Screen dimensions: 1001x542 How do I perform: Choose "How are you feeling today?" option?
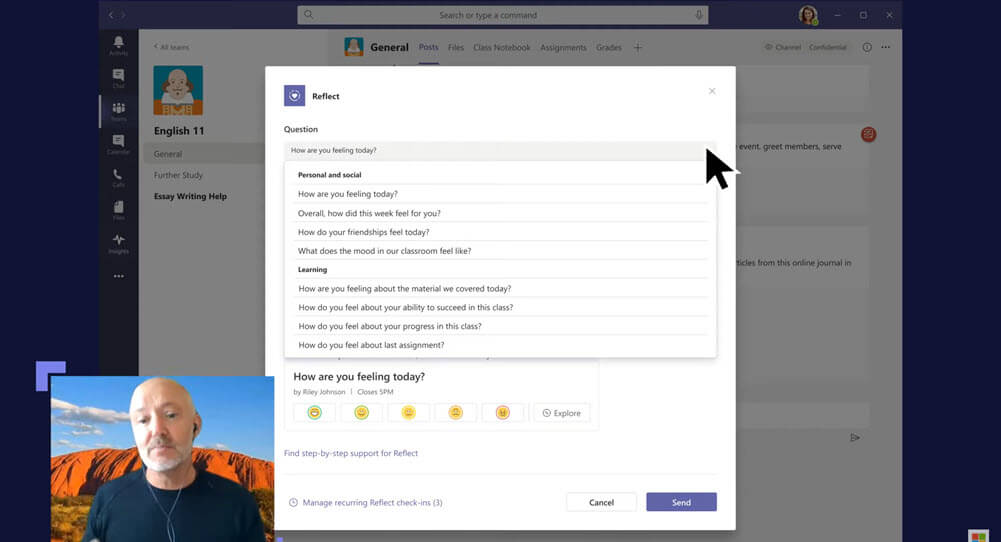503,194
